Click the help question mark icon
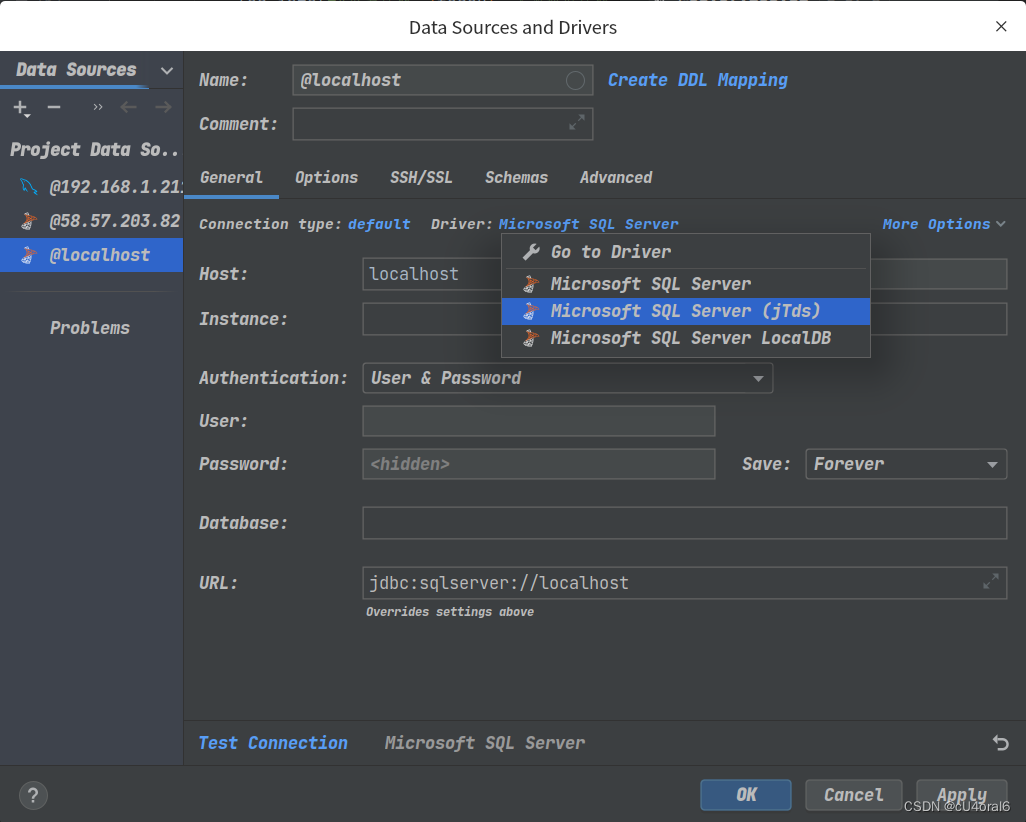This screenshot has height=822, width=1026. click(x=33, y=795)
